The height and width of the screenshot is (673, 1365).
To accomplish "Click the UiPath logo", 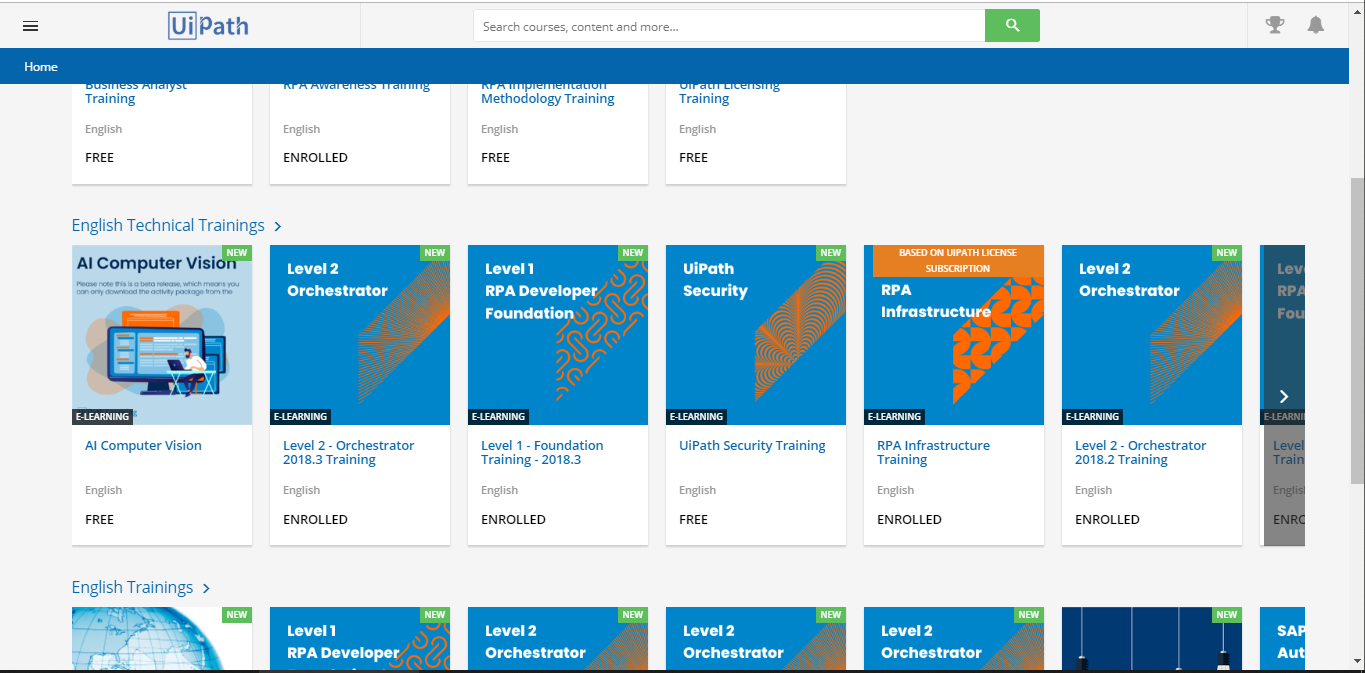I will tap(208, 26).
